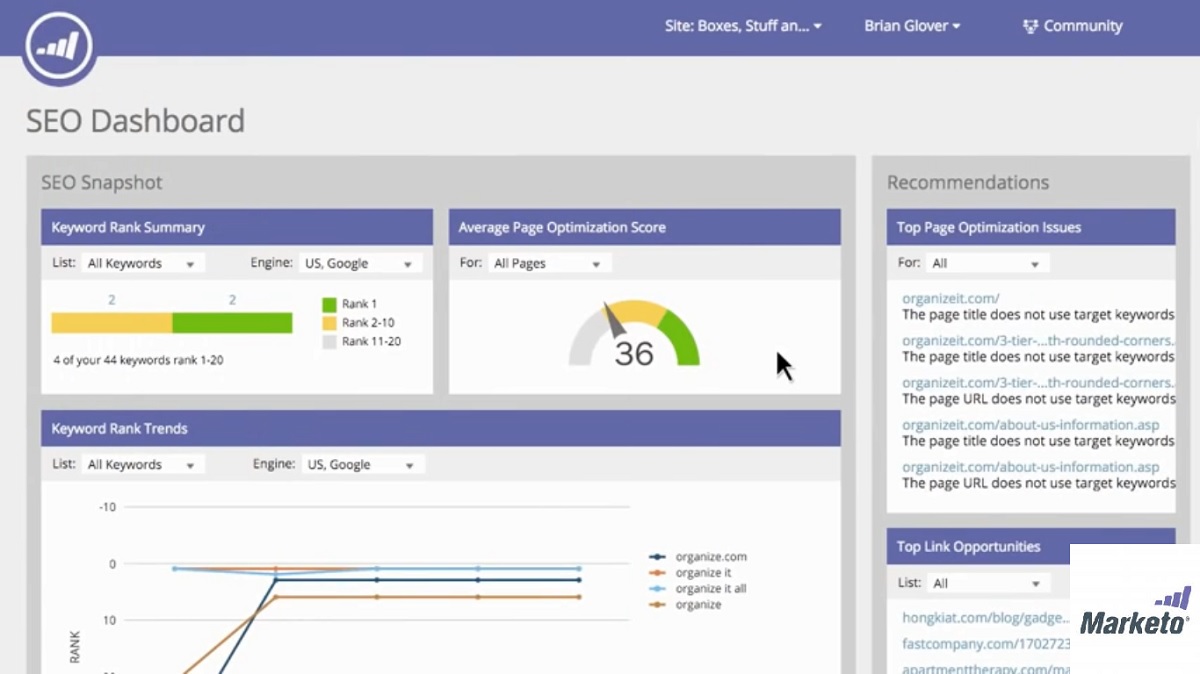Open the All Pages dropdown for optimization score
1200x674 pixels.
(548, 264)
